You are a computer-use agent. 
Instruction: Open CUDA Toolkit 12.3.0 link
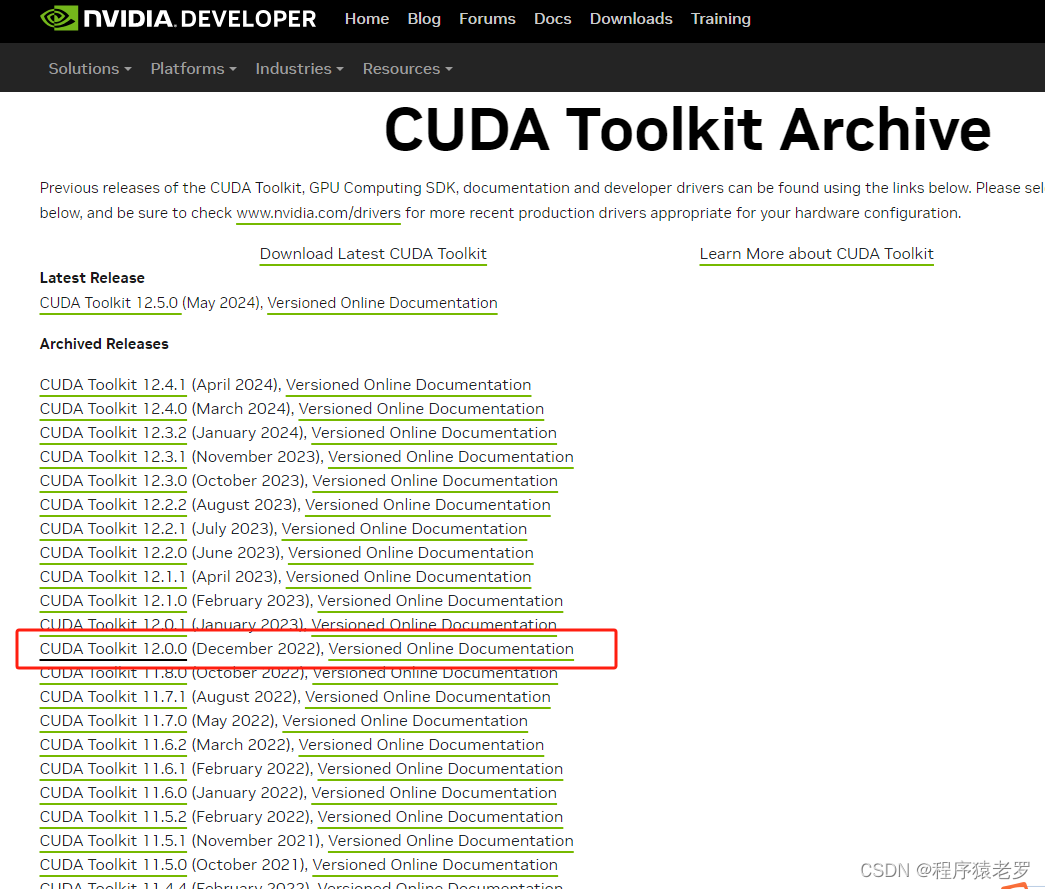click(x=113, y=481)
